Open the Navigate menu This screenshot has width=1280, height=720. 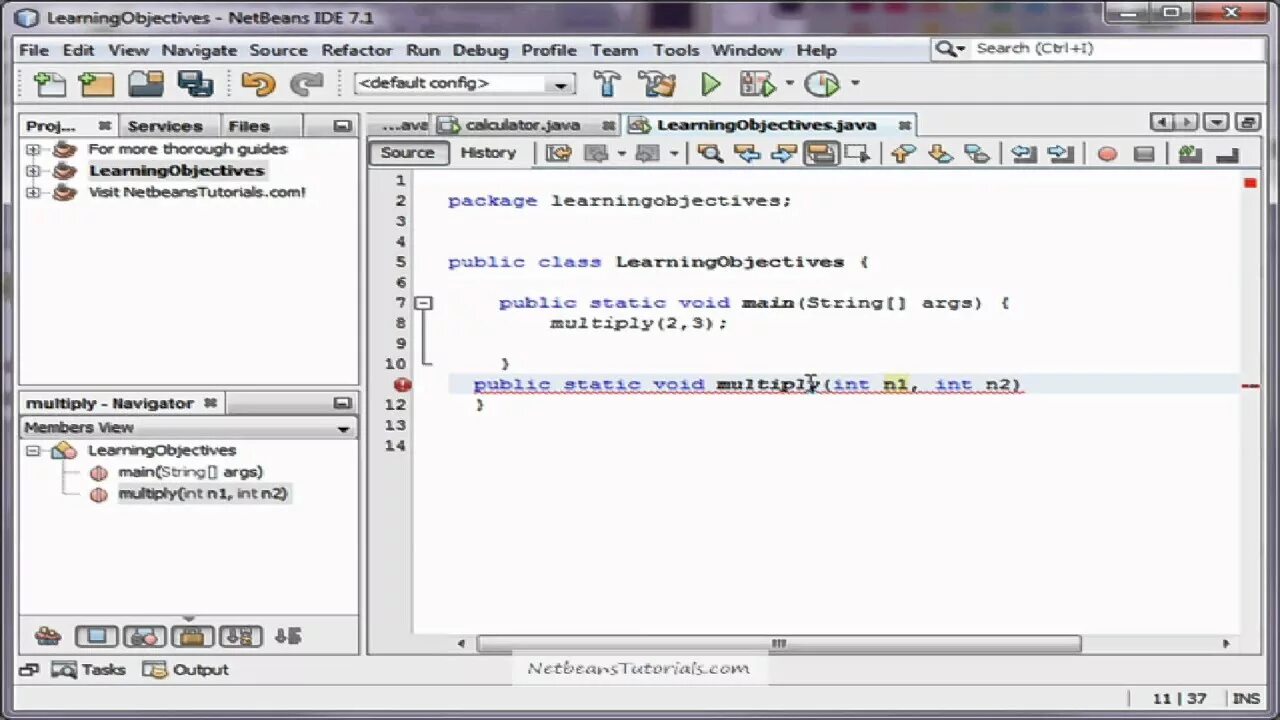(x=199, y=50)
